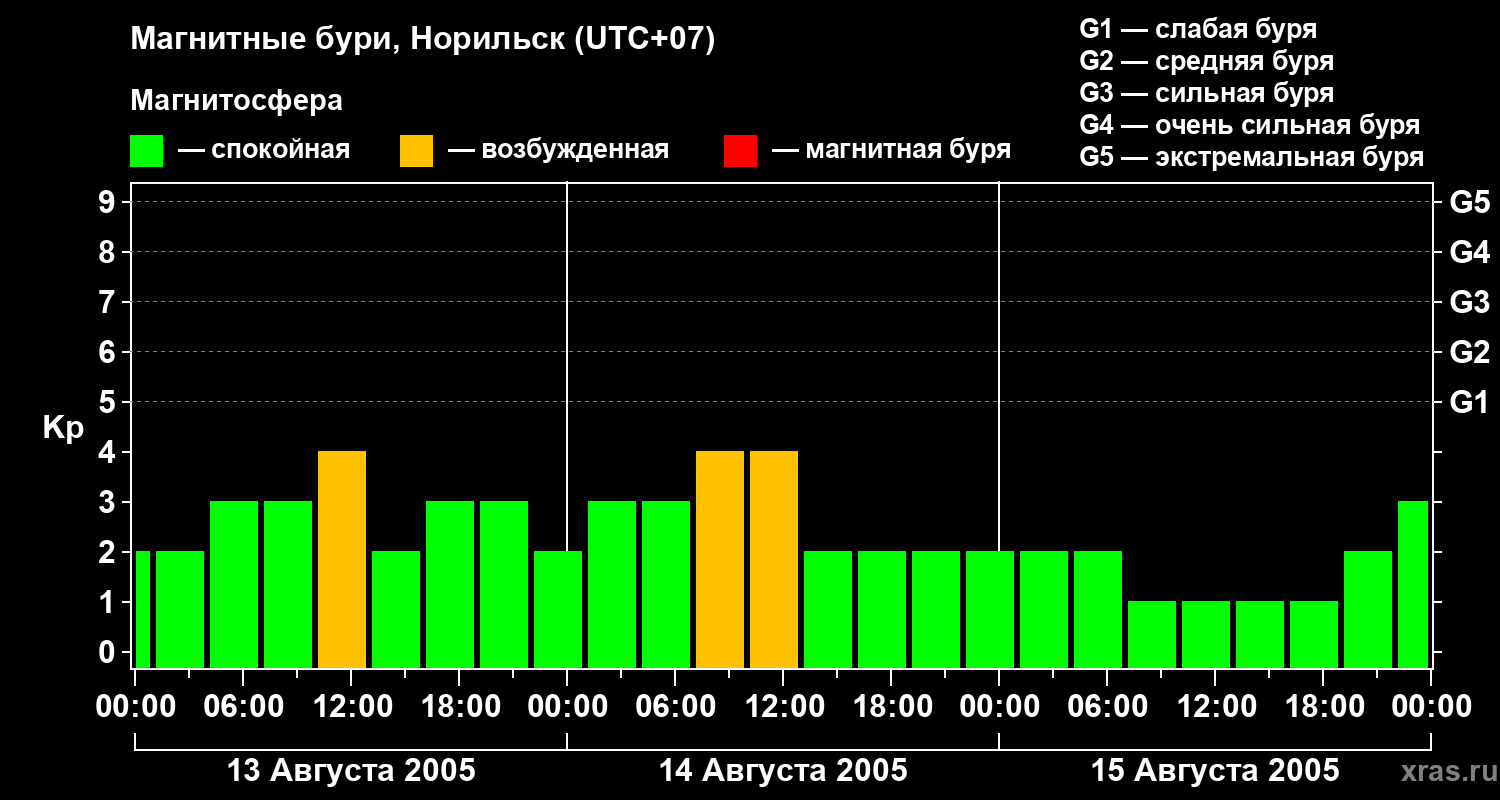Click 'G5 — экстремальная буря' legend line
The height and width of the screenshot is (800, 1500).
[x=1251, y=157]
